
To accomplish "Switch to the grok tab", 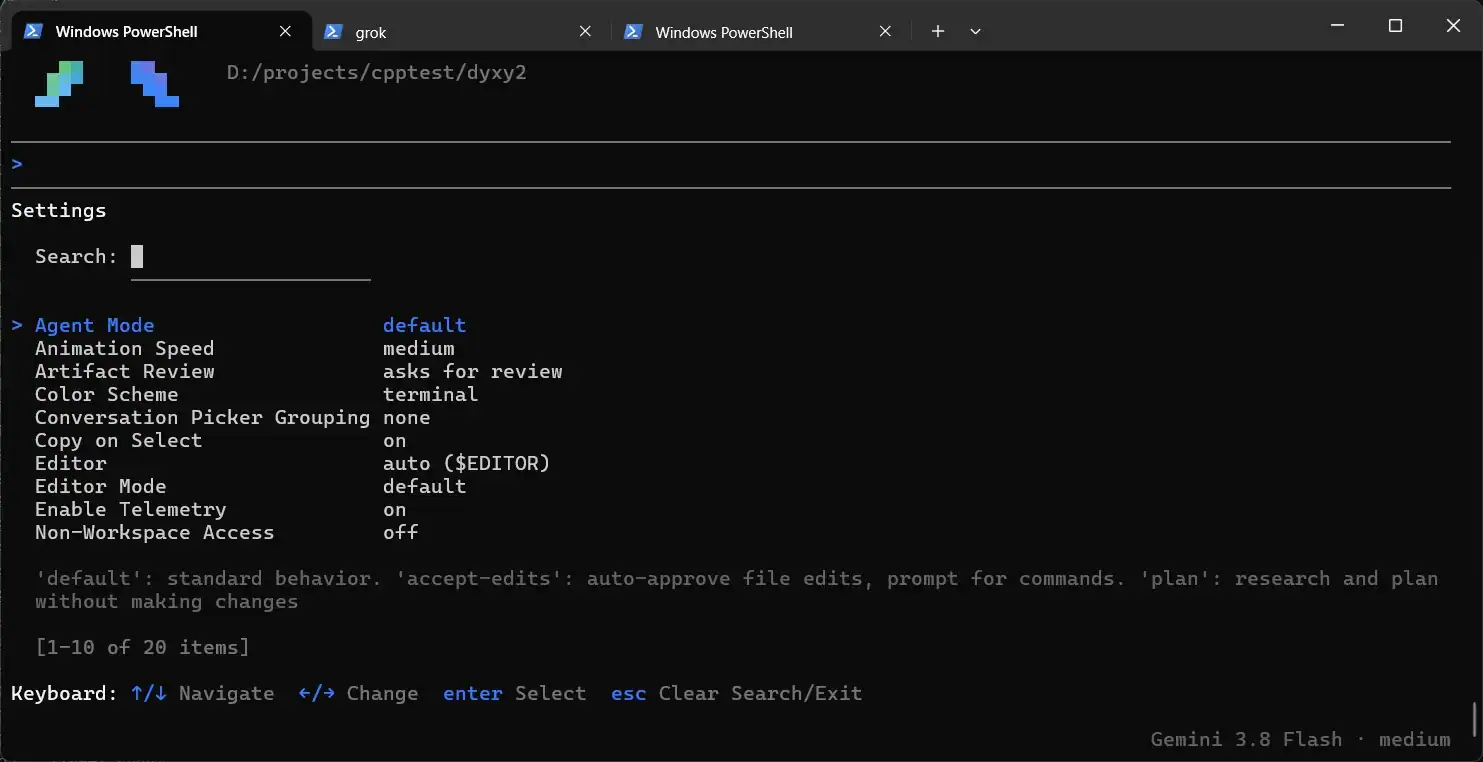I will point(460,32).
